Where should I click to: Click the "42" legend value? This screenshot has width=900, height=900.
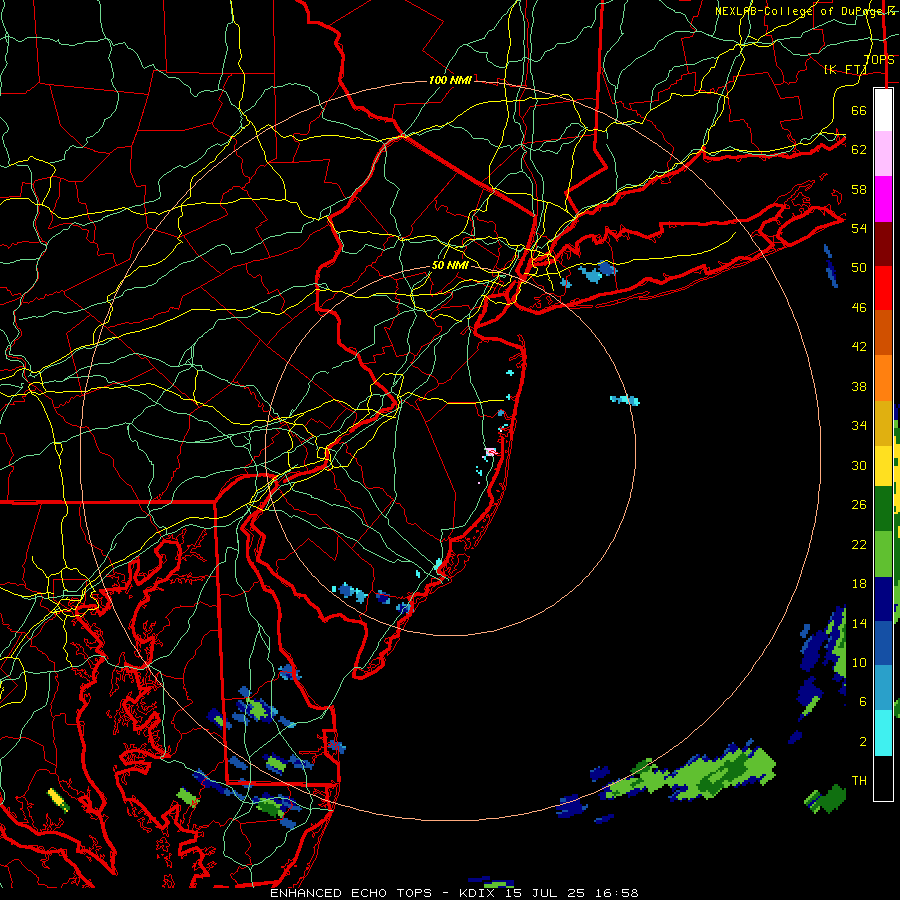pos(859,346)
